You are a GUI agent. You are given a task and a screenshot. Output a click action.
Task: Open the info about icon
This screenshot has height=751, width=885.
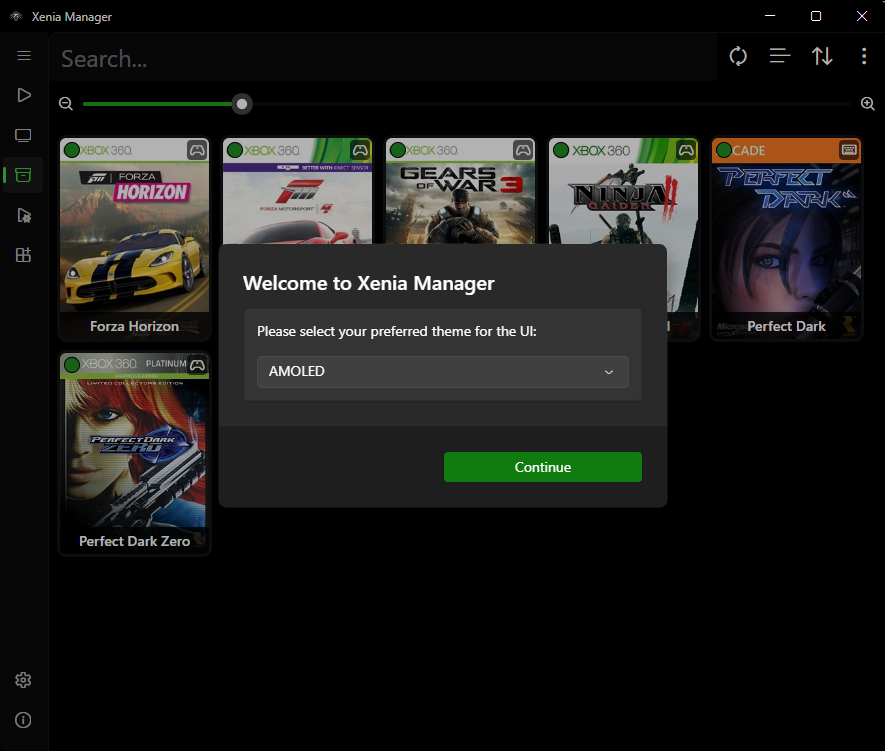tap(23, 720)
